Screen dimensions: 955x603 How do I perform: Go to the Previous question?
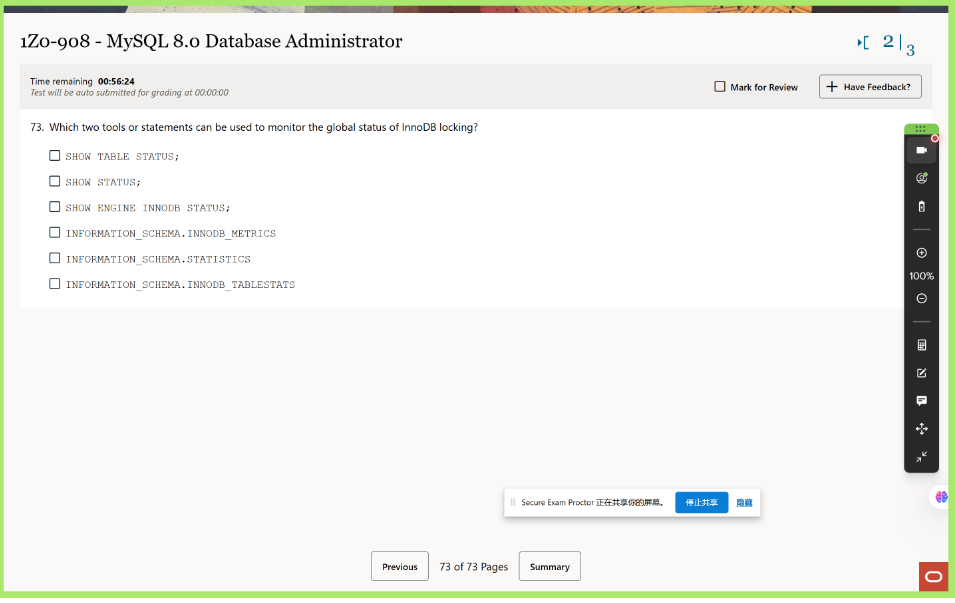(x=400, y=566)
